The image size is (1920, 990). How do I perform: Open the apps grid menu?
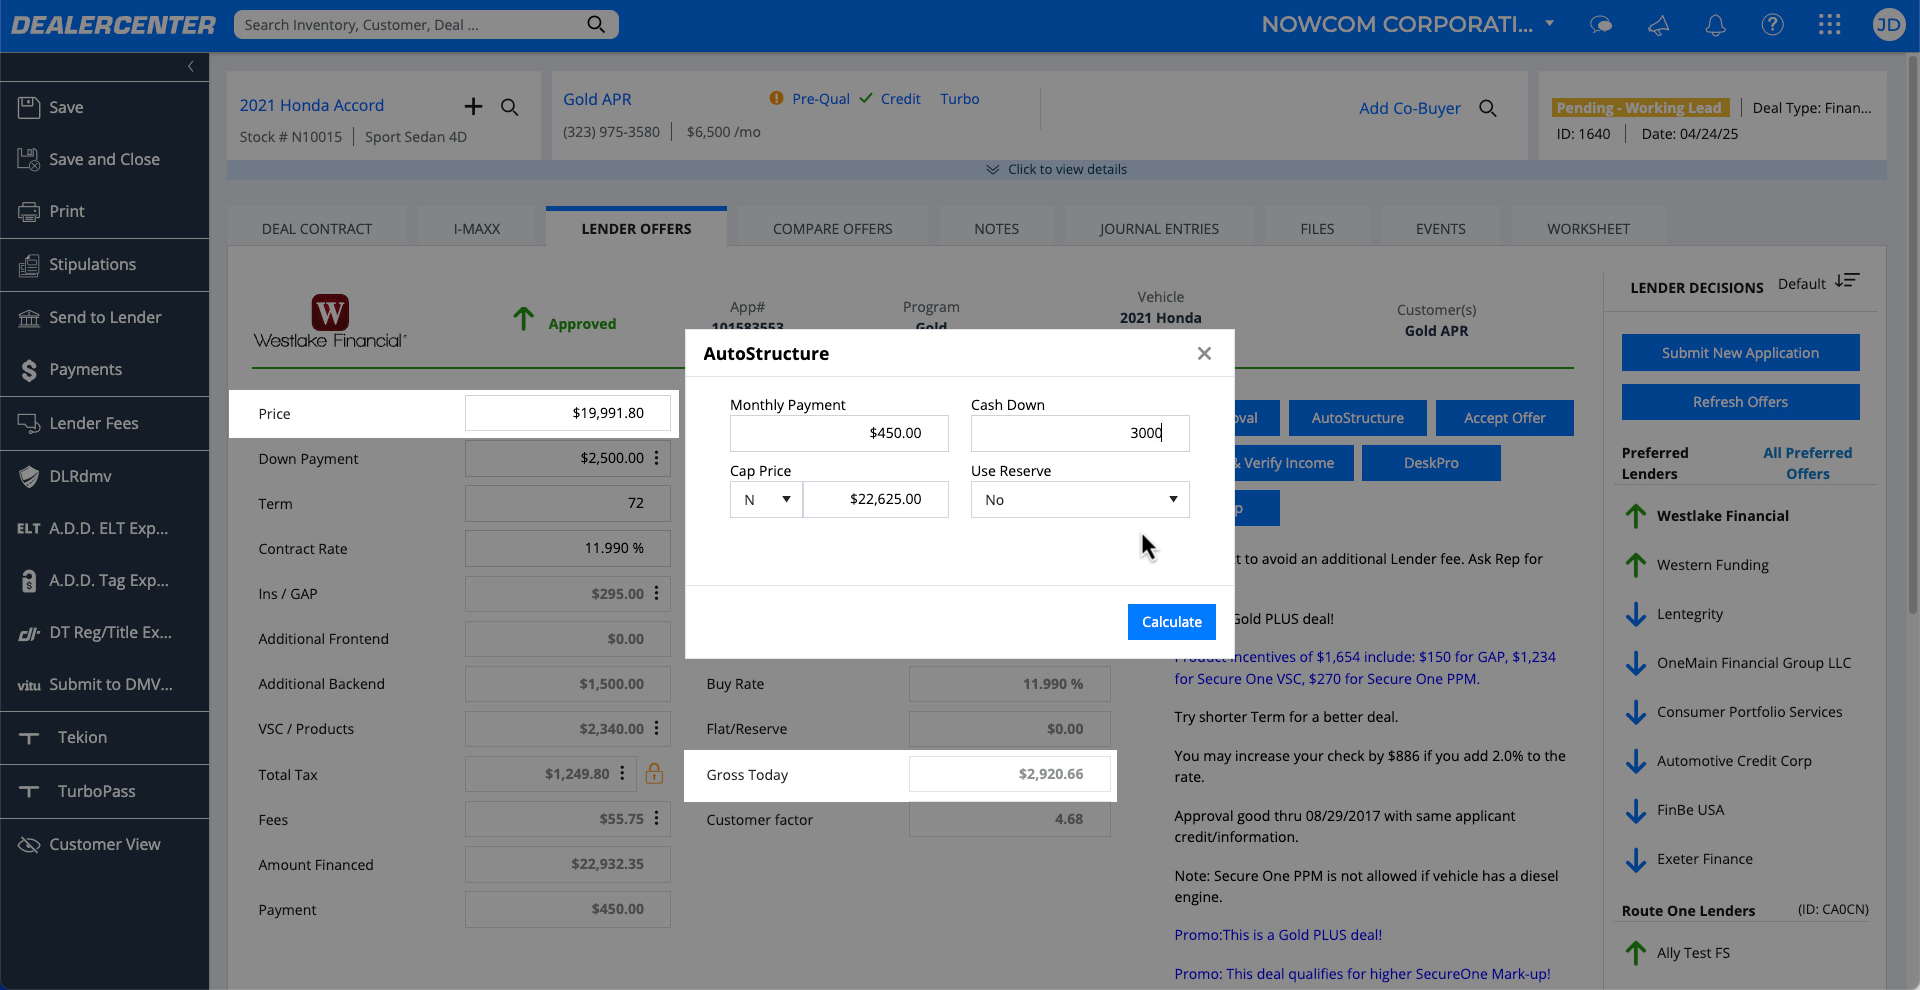pyautogui.click(x=1829, y=25)
